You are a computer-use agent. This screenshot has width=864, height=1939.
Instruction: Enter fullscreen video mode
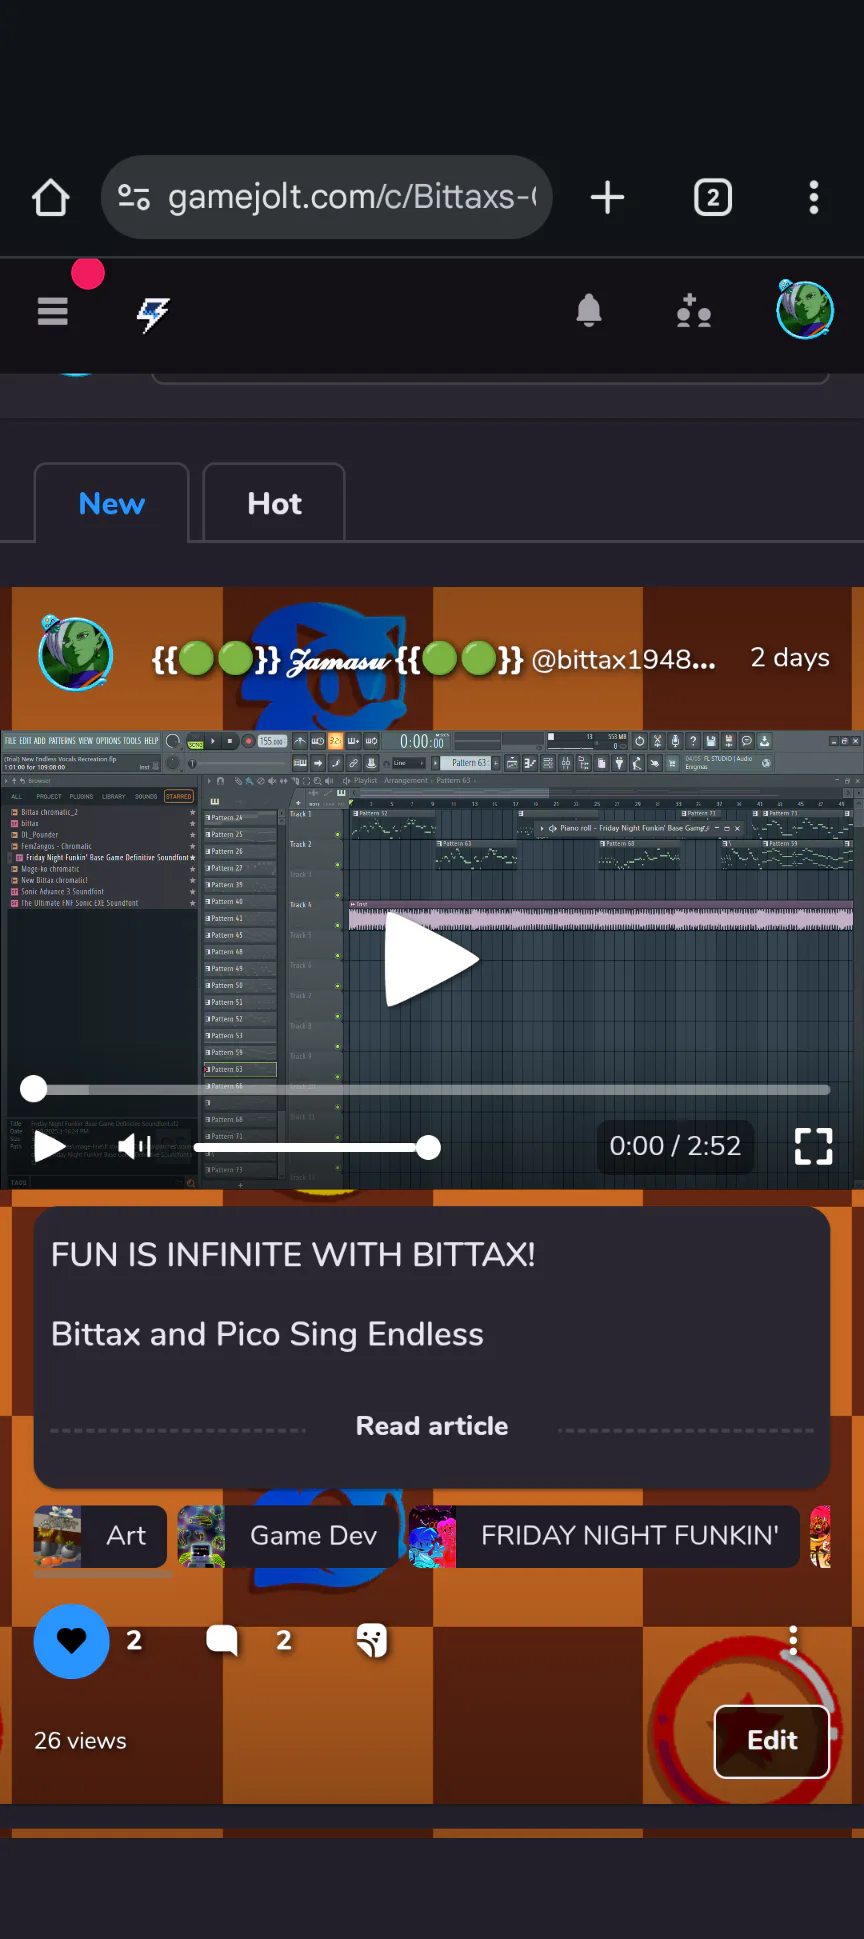813,1146
